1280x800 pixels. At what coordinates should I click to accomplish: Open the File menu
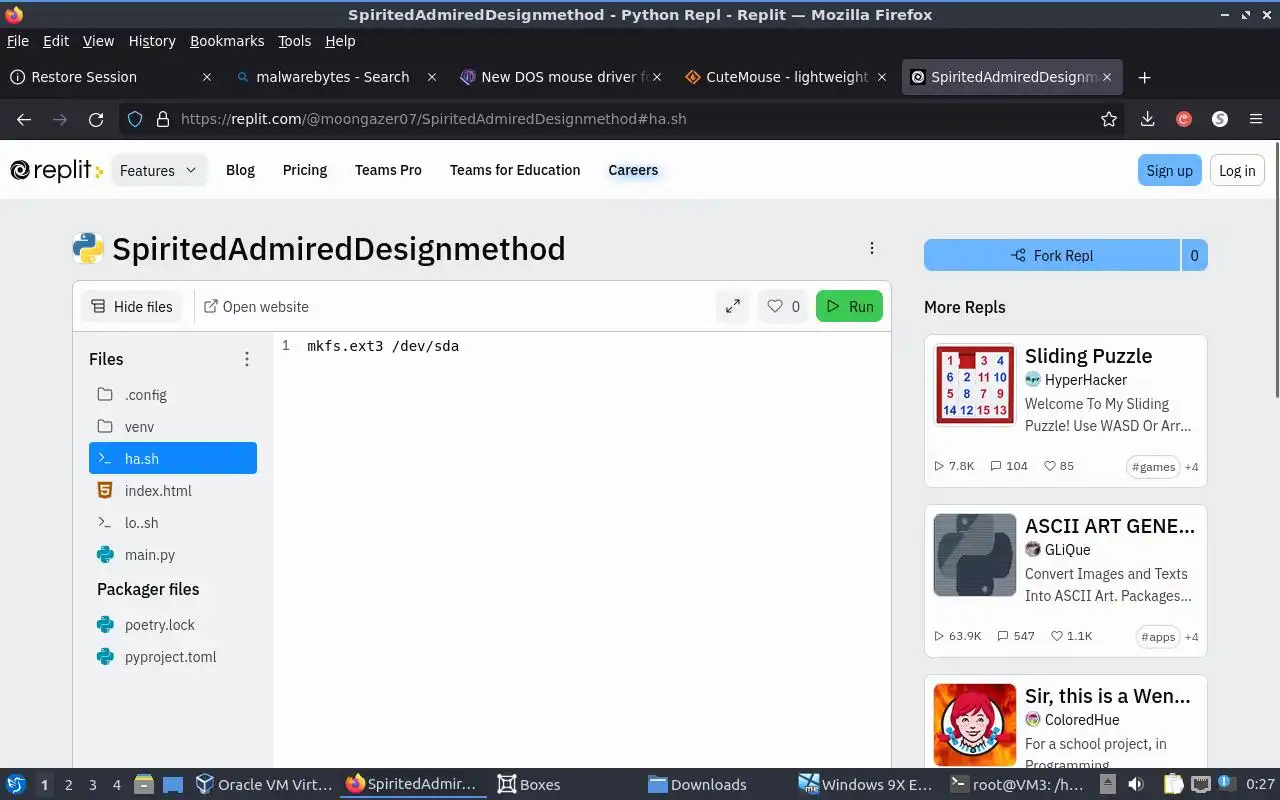[x=18, y=41]
